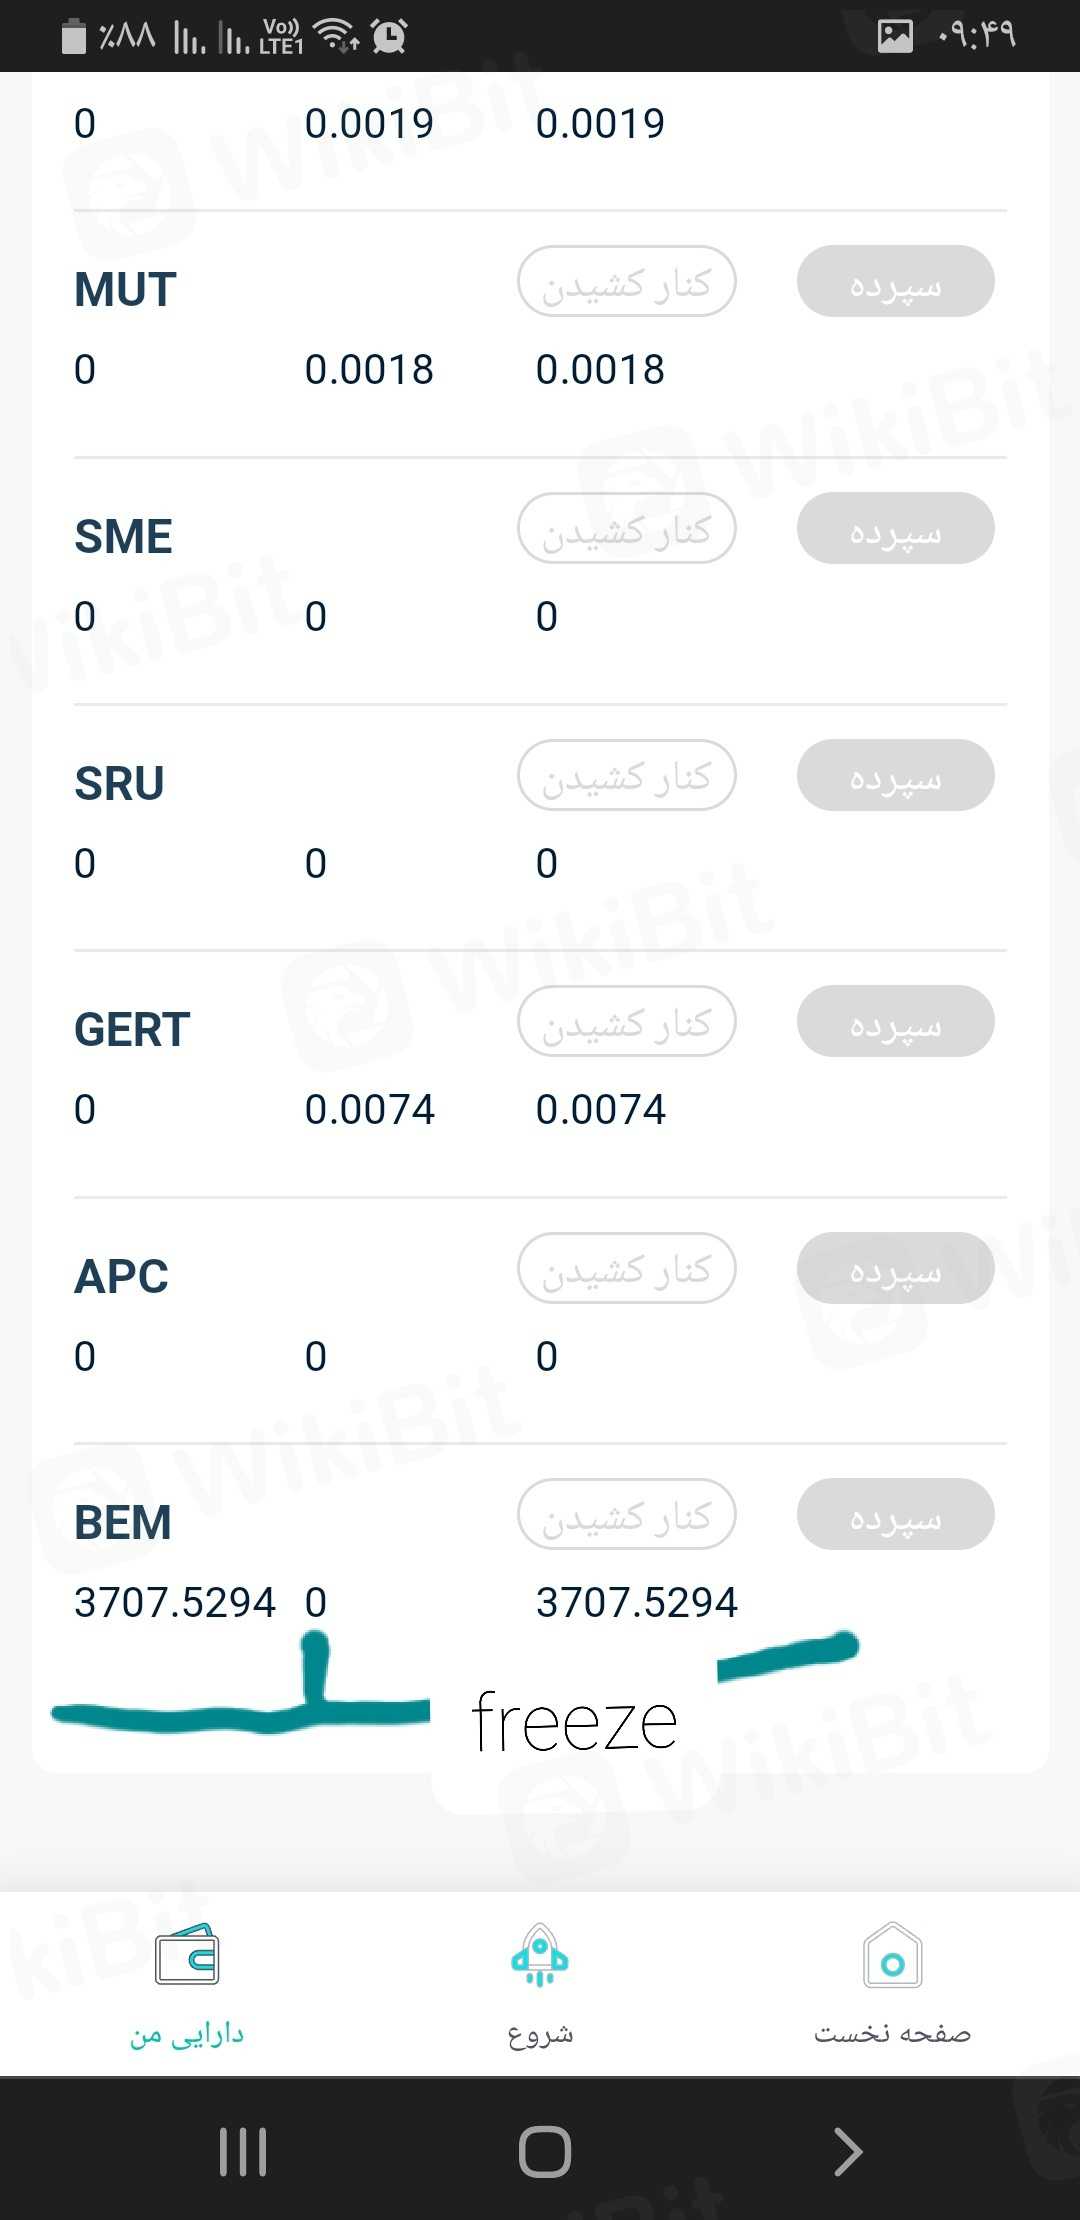Tap the alarm clock status icon
The width and height of the screenshot is (1080, 2220).
[389, 36]
